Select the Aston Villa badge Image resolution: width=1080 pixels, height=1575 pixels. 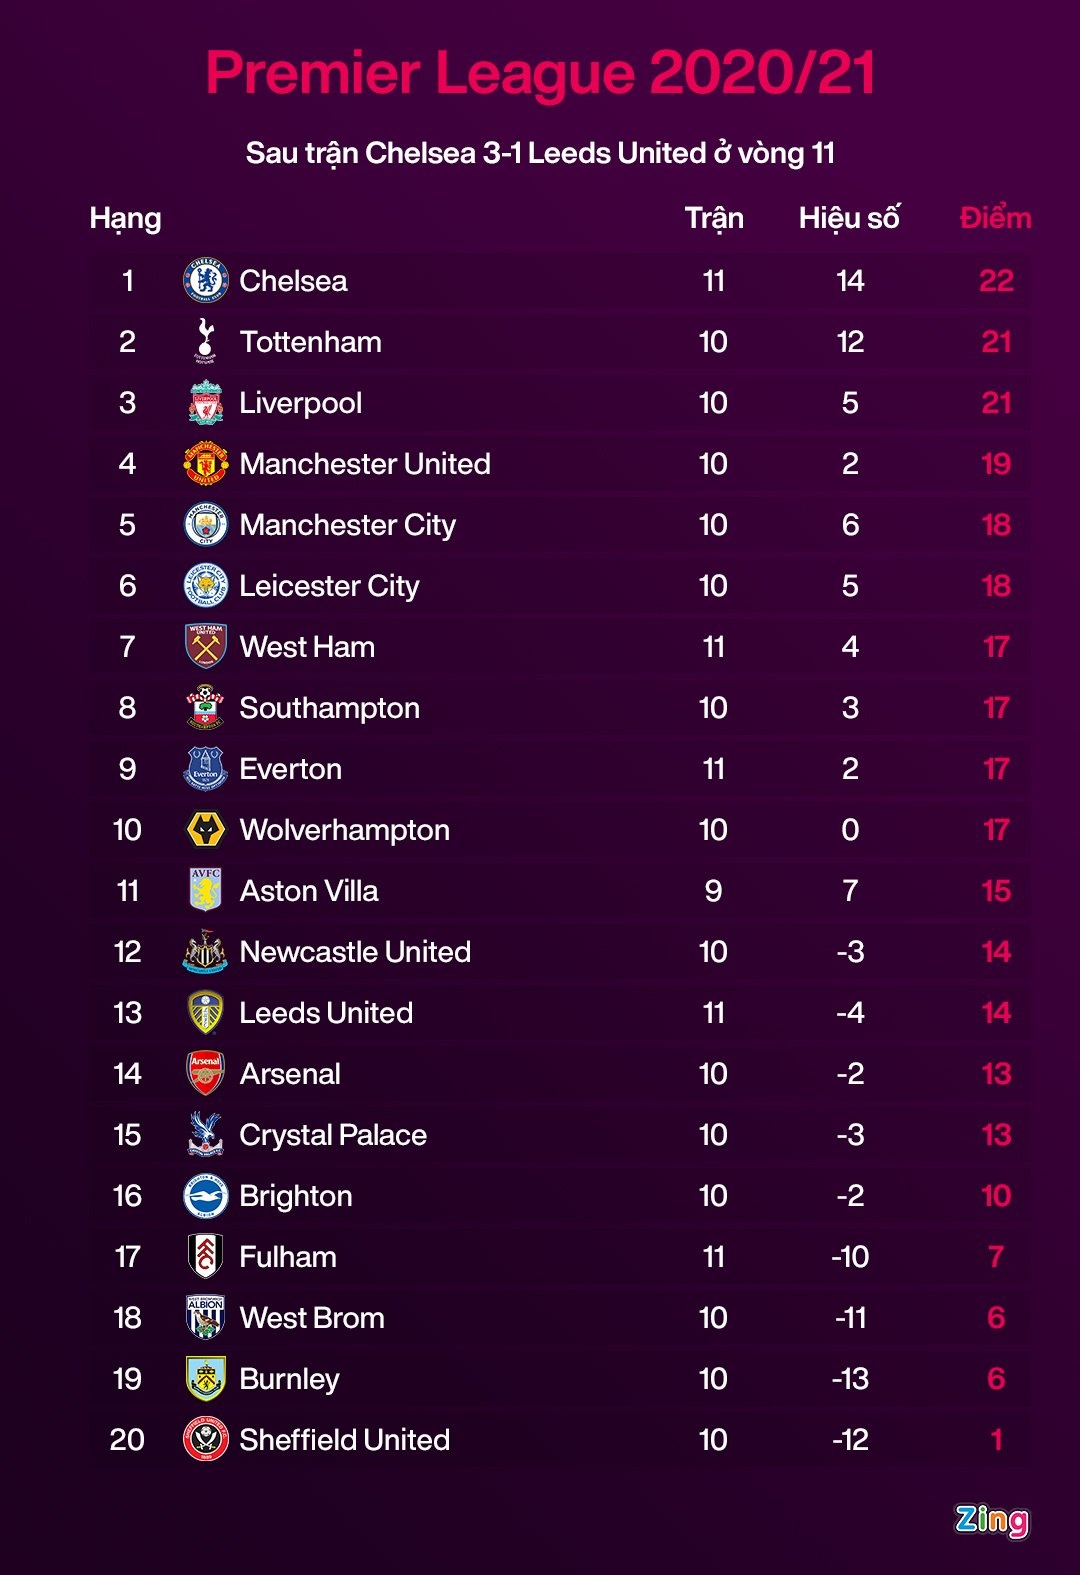206,891
